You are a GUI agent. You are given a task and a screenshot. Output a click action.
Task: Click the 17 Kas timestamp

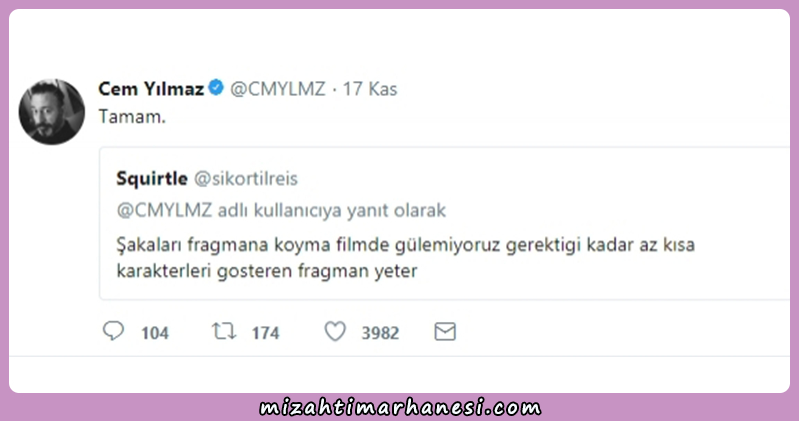click(369, 89)
